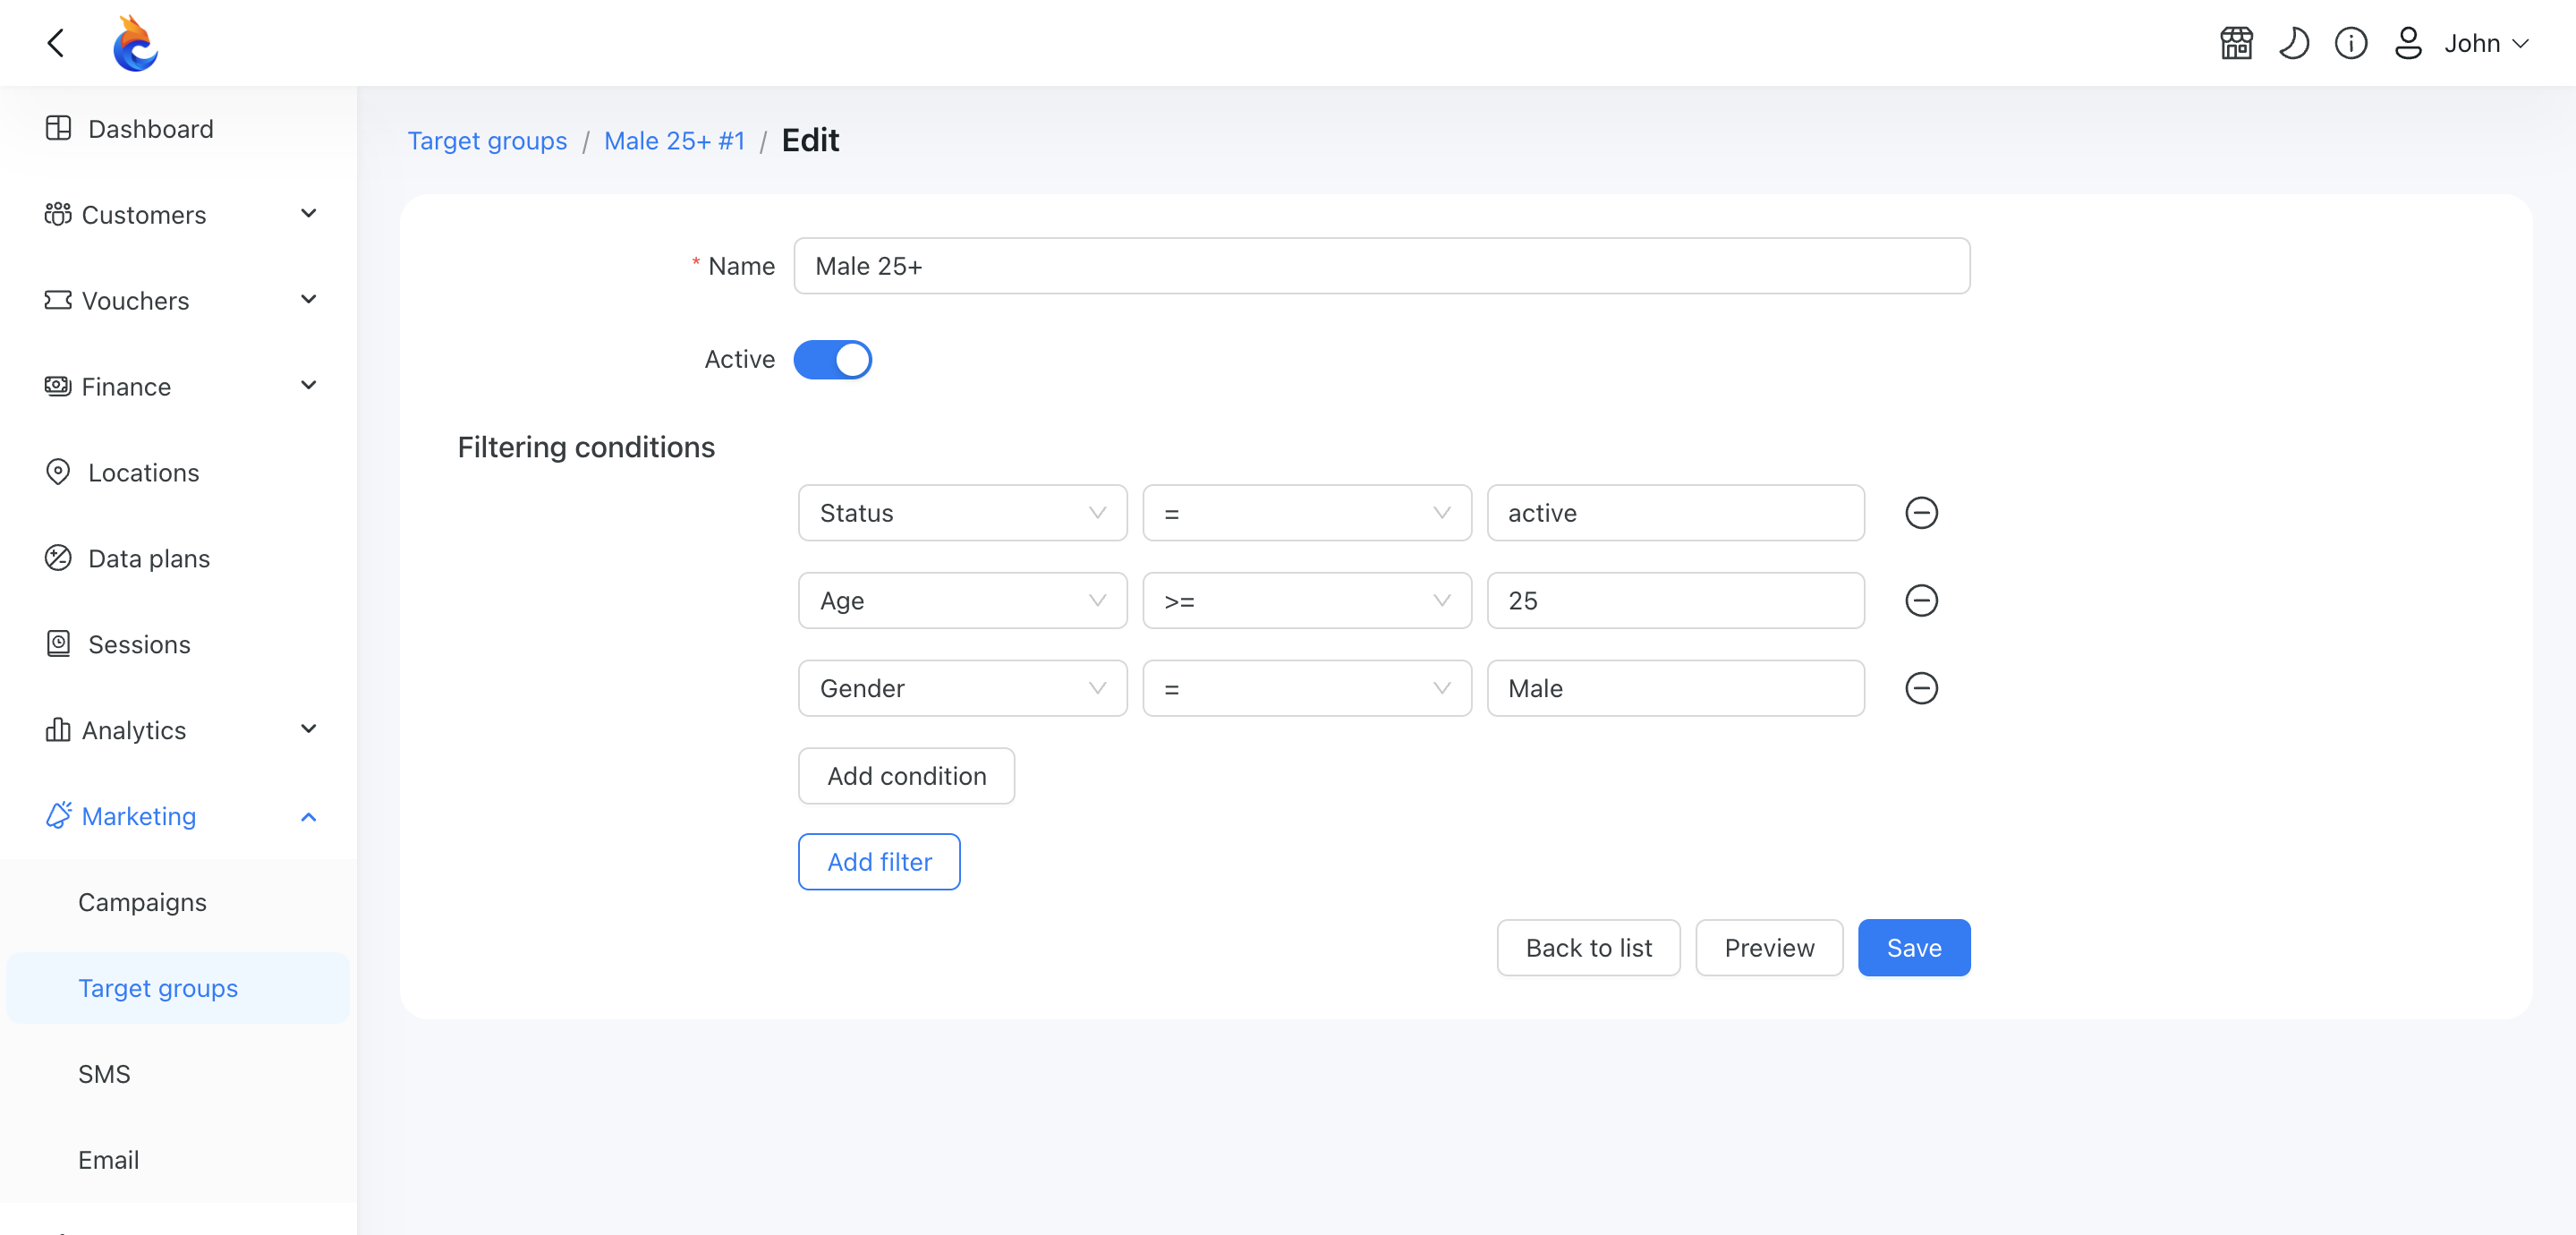The height and width of the screenshot is (1235, 2576).
Task: Toggle the Active switch off
Action: [x=832, y=360]
